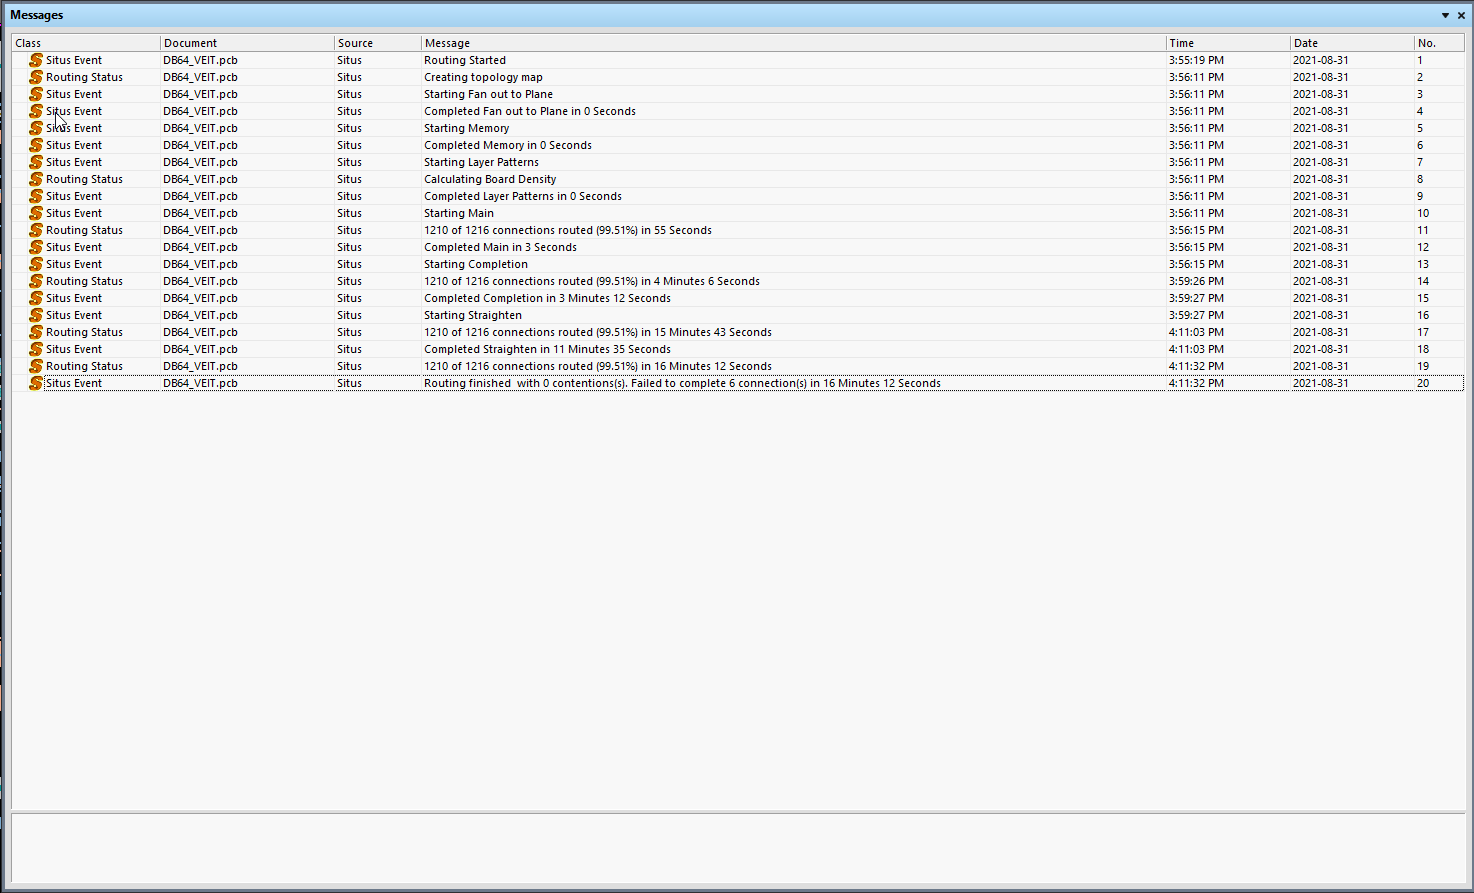1474x893 pixels.
Task: Select the routed 'in 55 Seconds' message
Action: pyautogui.click(x=568, y=230)
